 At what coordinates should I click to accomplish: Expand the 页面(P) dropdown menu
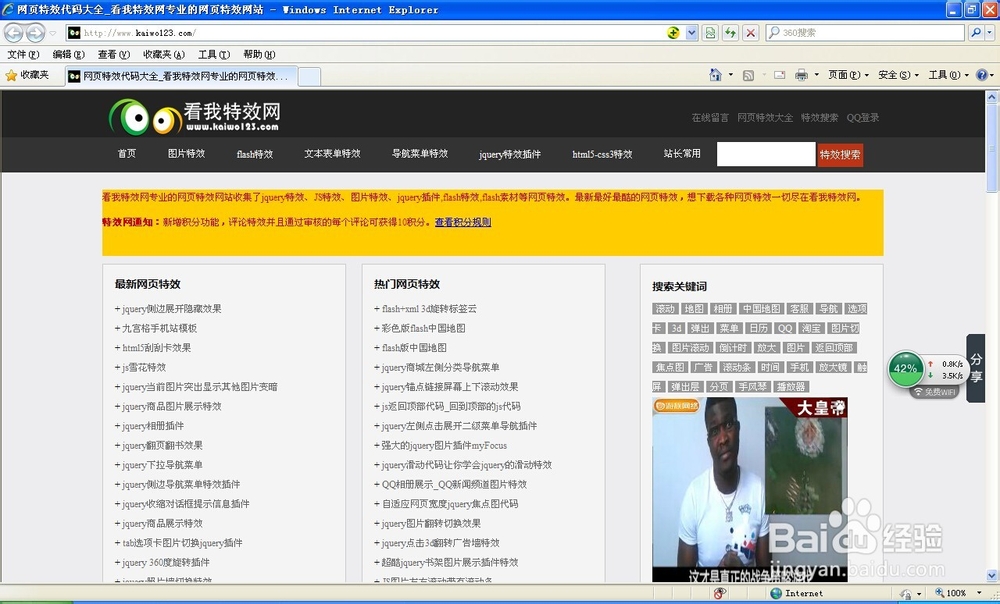(847, 75)
